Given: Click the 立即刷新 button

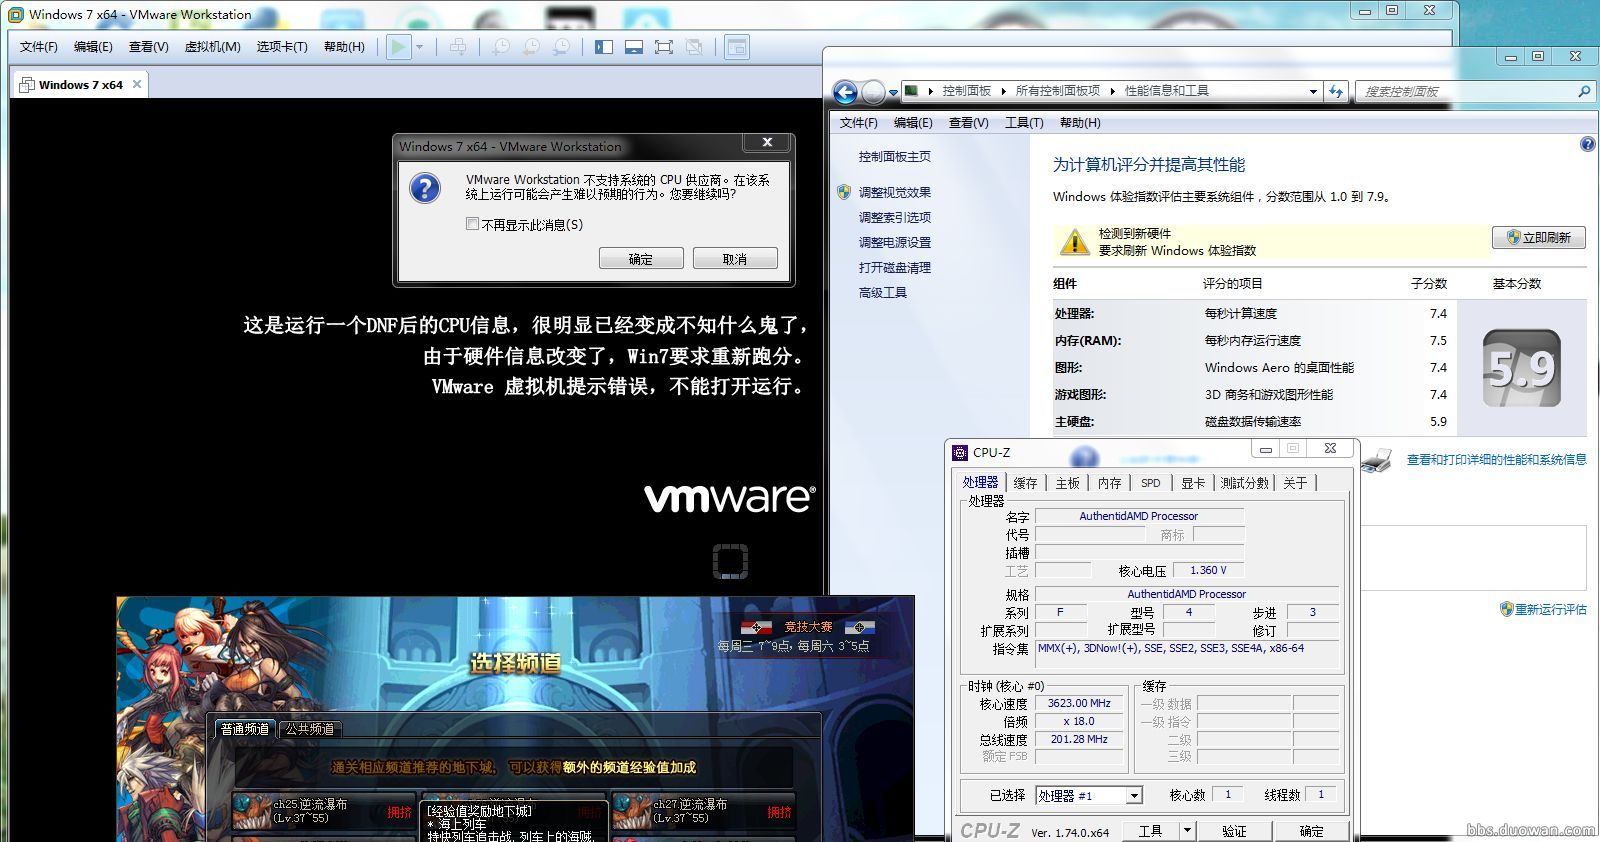Looking at the screenshot, I should tap(1539, 238).
